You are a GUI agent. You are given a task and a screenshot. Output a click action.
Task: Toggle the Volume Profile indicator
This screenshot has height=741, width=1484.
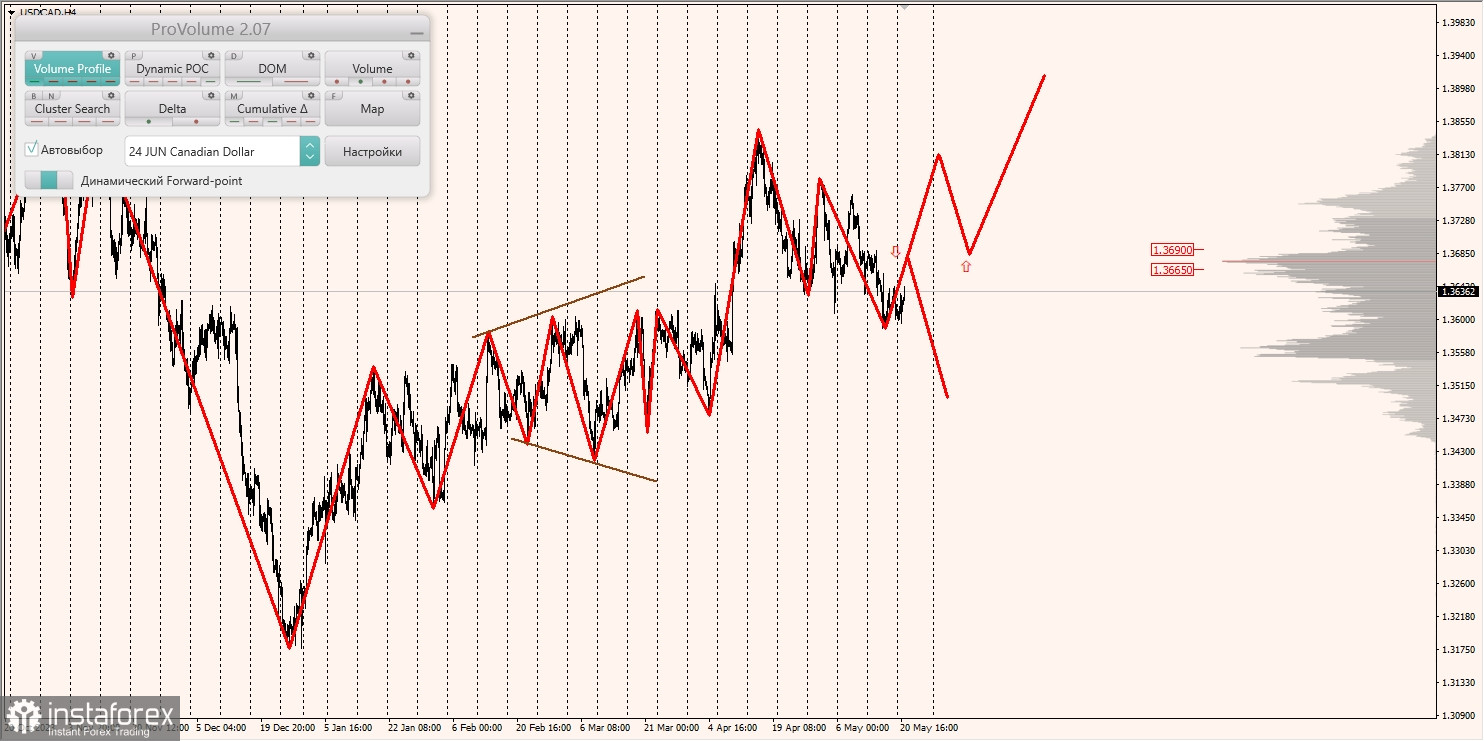coord(73,69)
